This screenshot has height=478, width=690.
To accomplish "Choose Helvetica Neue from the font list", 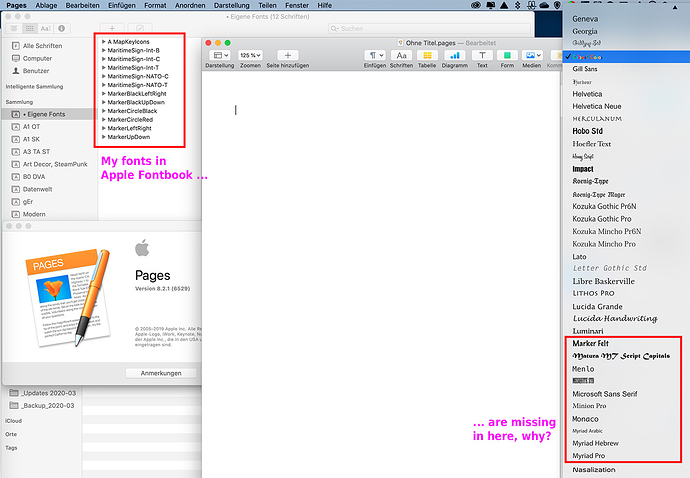I will click(597, 106).
